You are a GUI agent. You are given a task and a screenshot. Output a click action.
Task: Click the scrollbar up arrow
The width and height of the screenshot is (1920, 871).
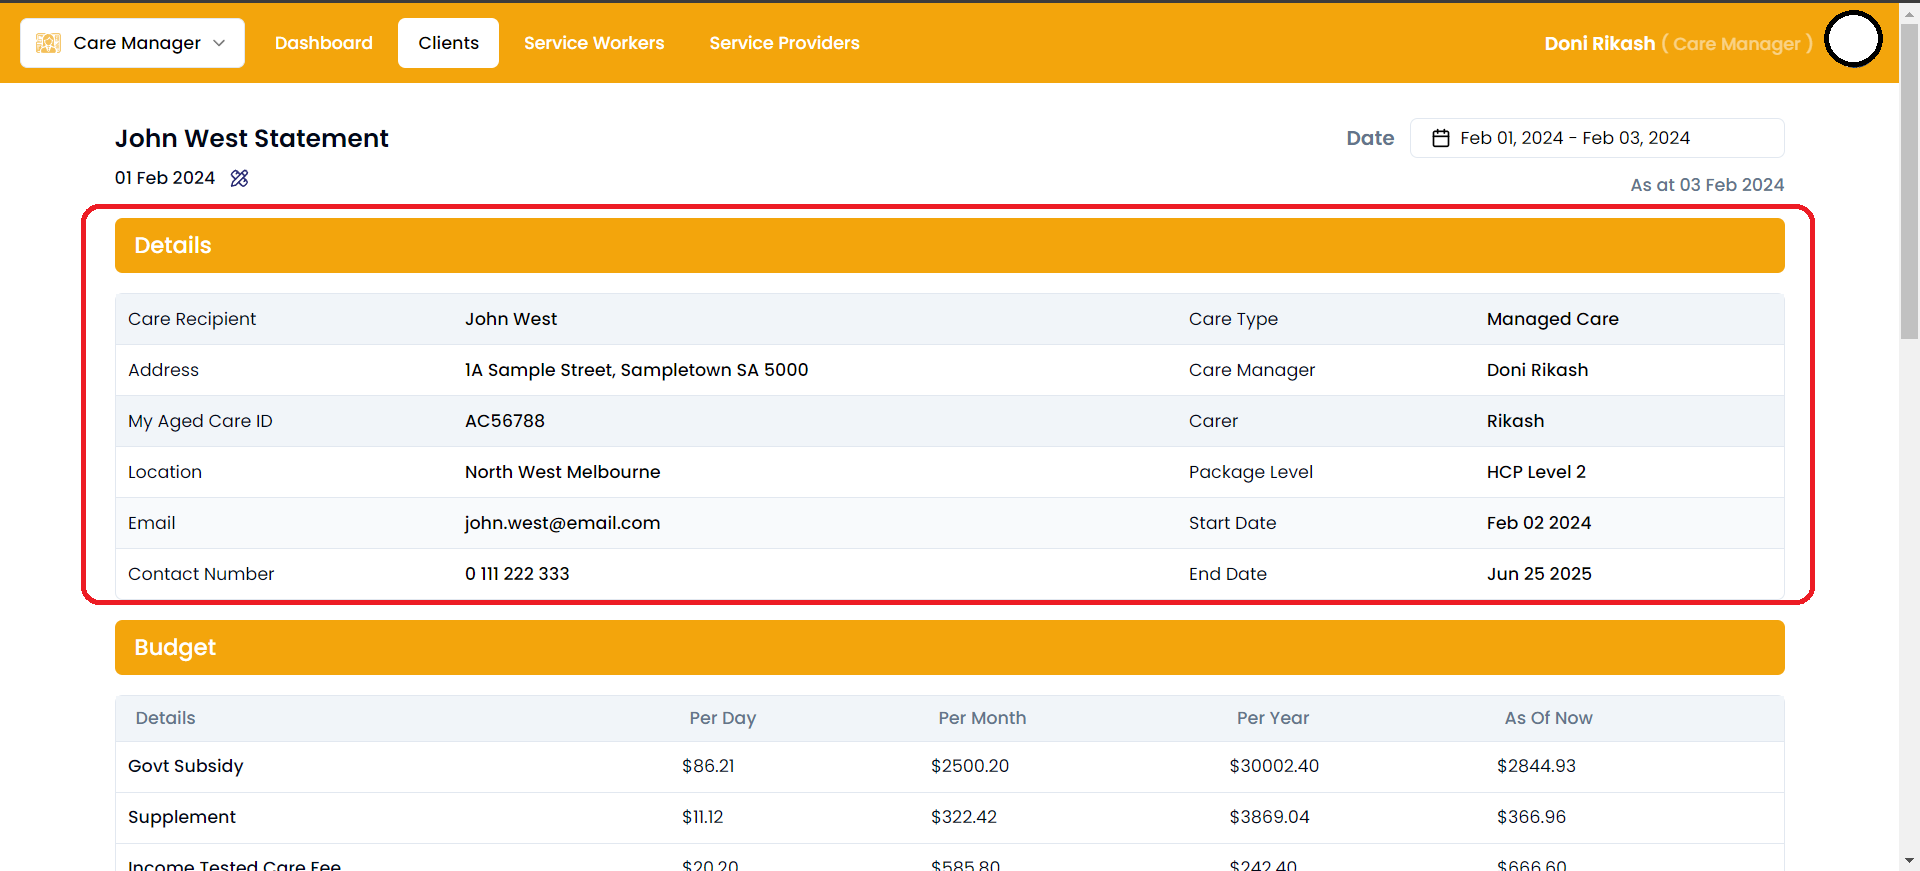point(1909,11)
